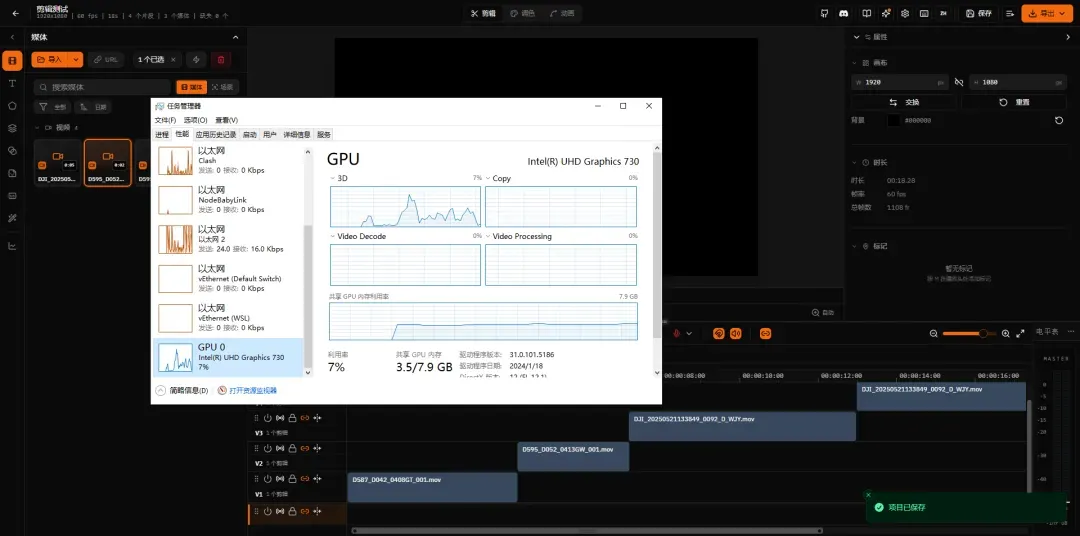Open the import dropdown arrow beside 导入
The image size is (1080, 536).
pos(76,60)
